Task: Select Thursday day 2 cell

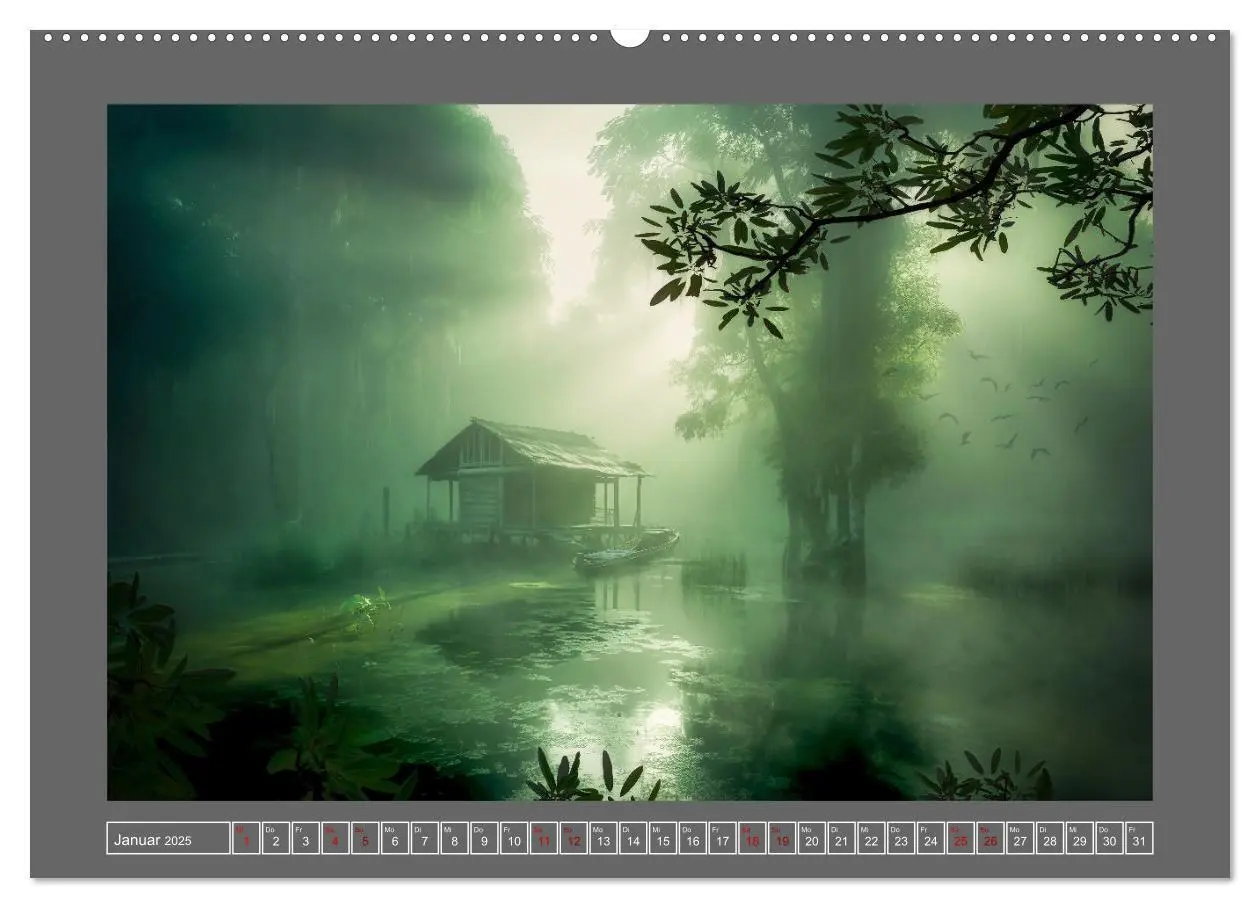Action: click(276, 839)
